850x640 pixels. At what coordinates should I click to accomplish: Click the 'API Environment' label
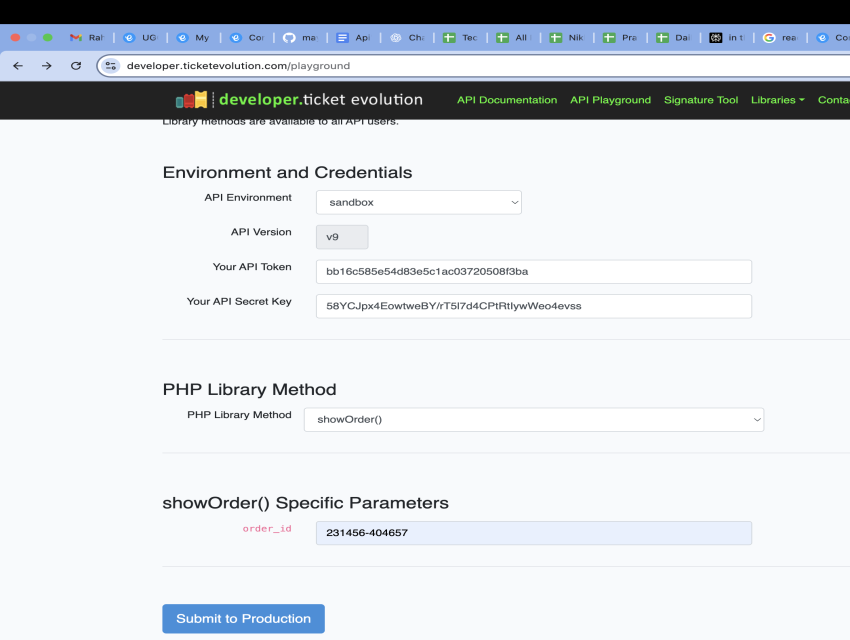click(x=248, y=197)
